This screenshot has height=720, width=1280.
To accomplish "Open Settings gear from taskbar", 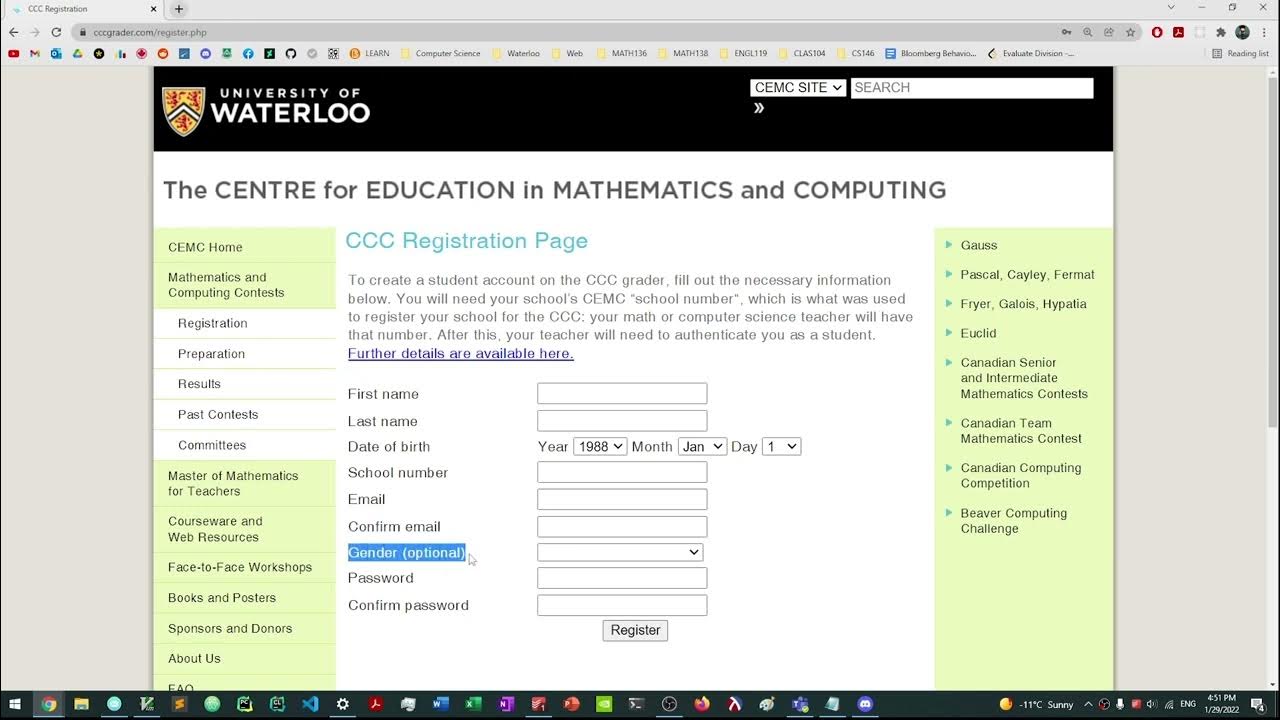I will pyautogui.click(x=342, y=704).
